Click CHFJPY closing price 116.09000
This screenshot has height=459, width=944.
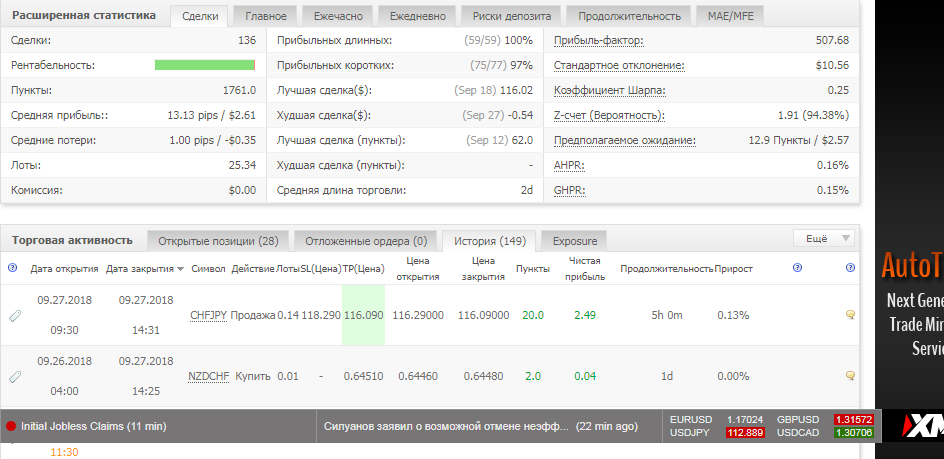tap(483, 315)
